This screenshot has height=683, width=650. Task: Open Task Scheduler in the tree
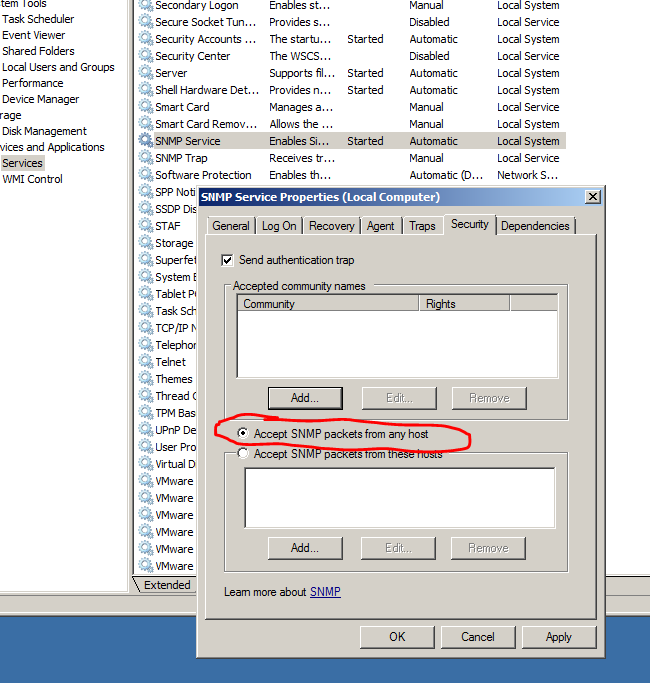coord(38,19)
